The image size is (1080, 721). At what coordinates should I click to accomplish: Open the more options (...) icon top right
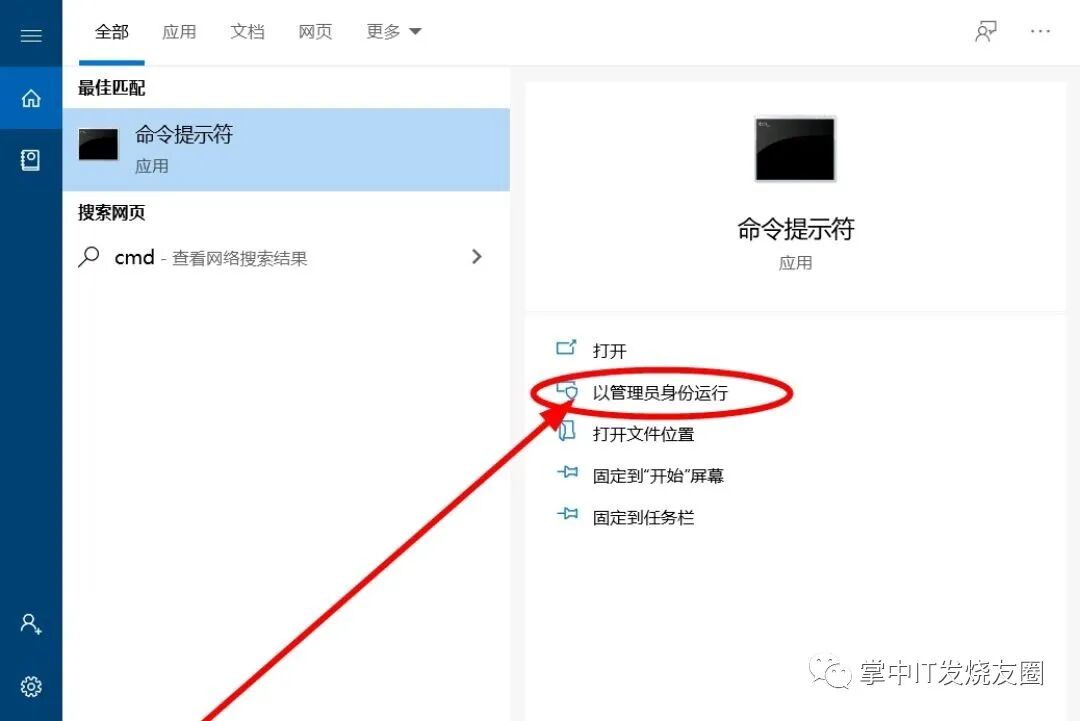tap(1040, 31)
